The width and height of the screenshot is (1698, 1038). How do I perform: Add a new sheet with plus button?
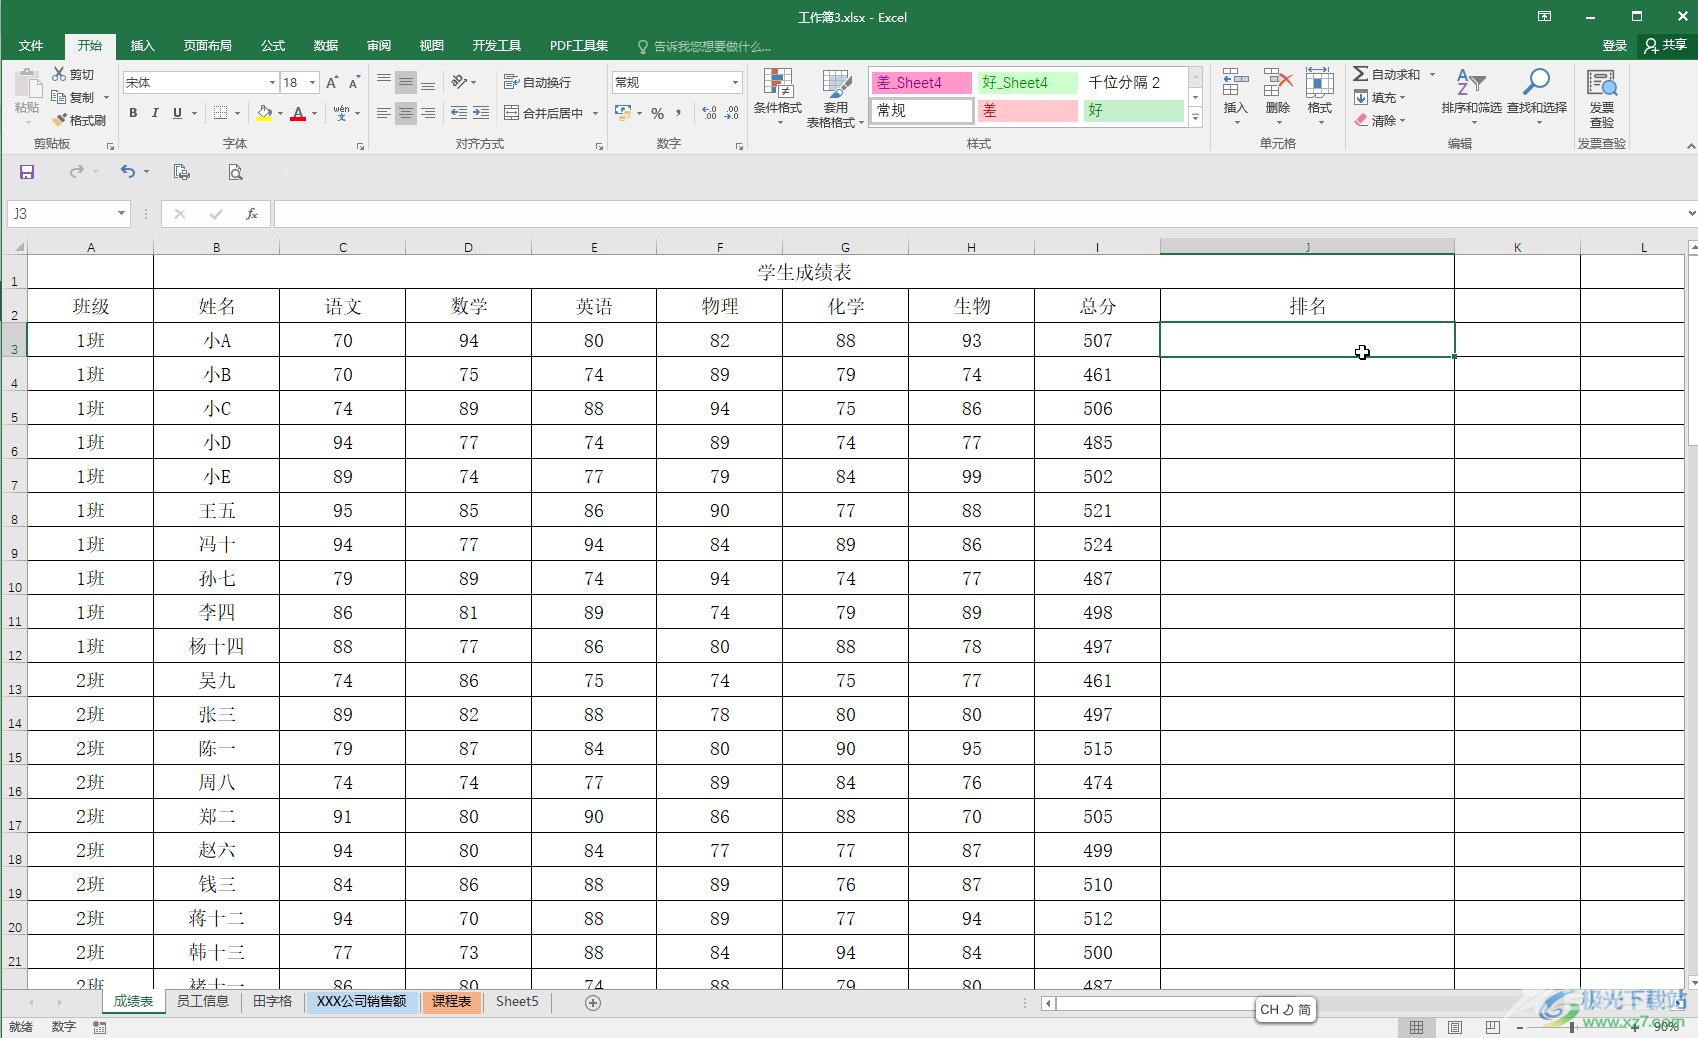(593, 1002)
